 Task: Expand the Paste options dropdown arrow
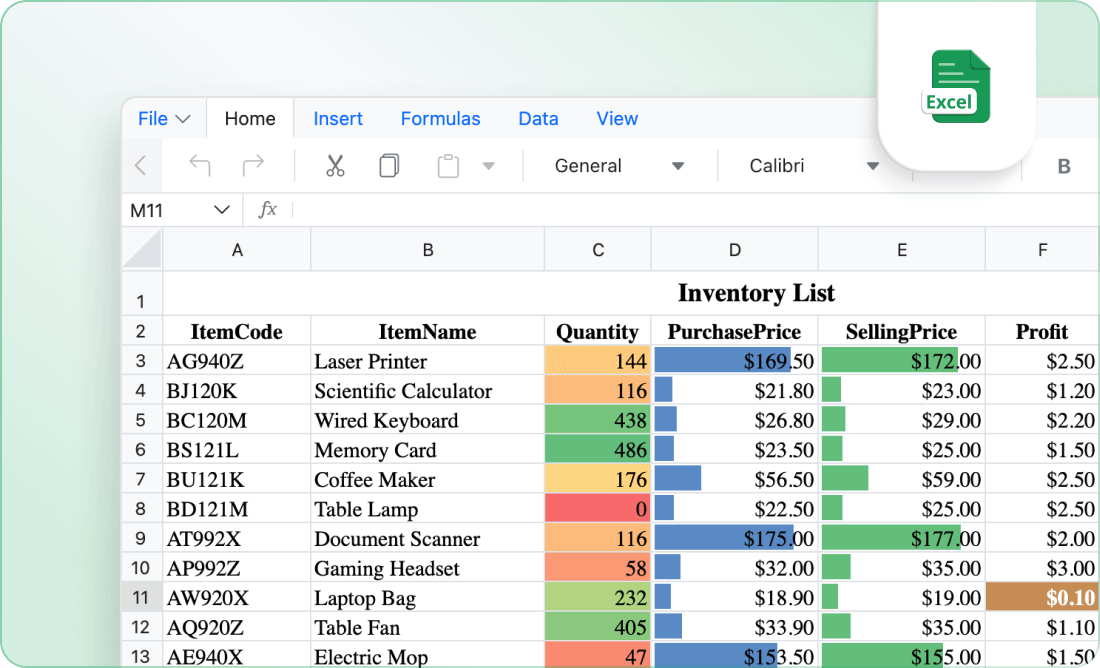490,165
